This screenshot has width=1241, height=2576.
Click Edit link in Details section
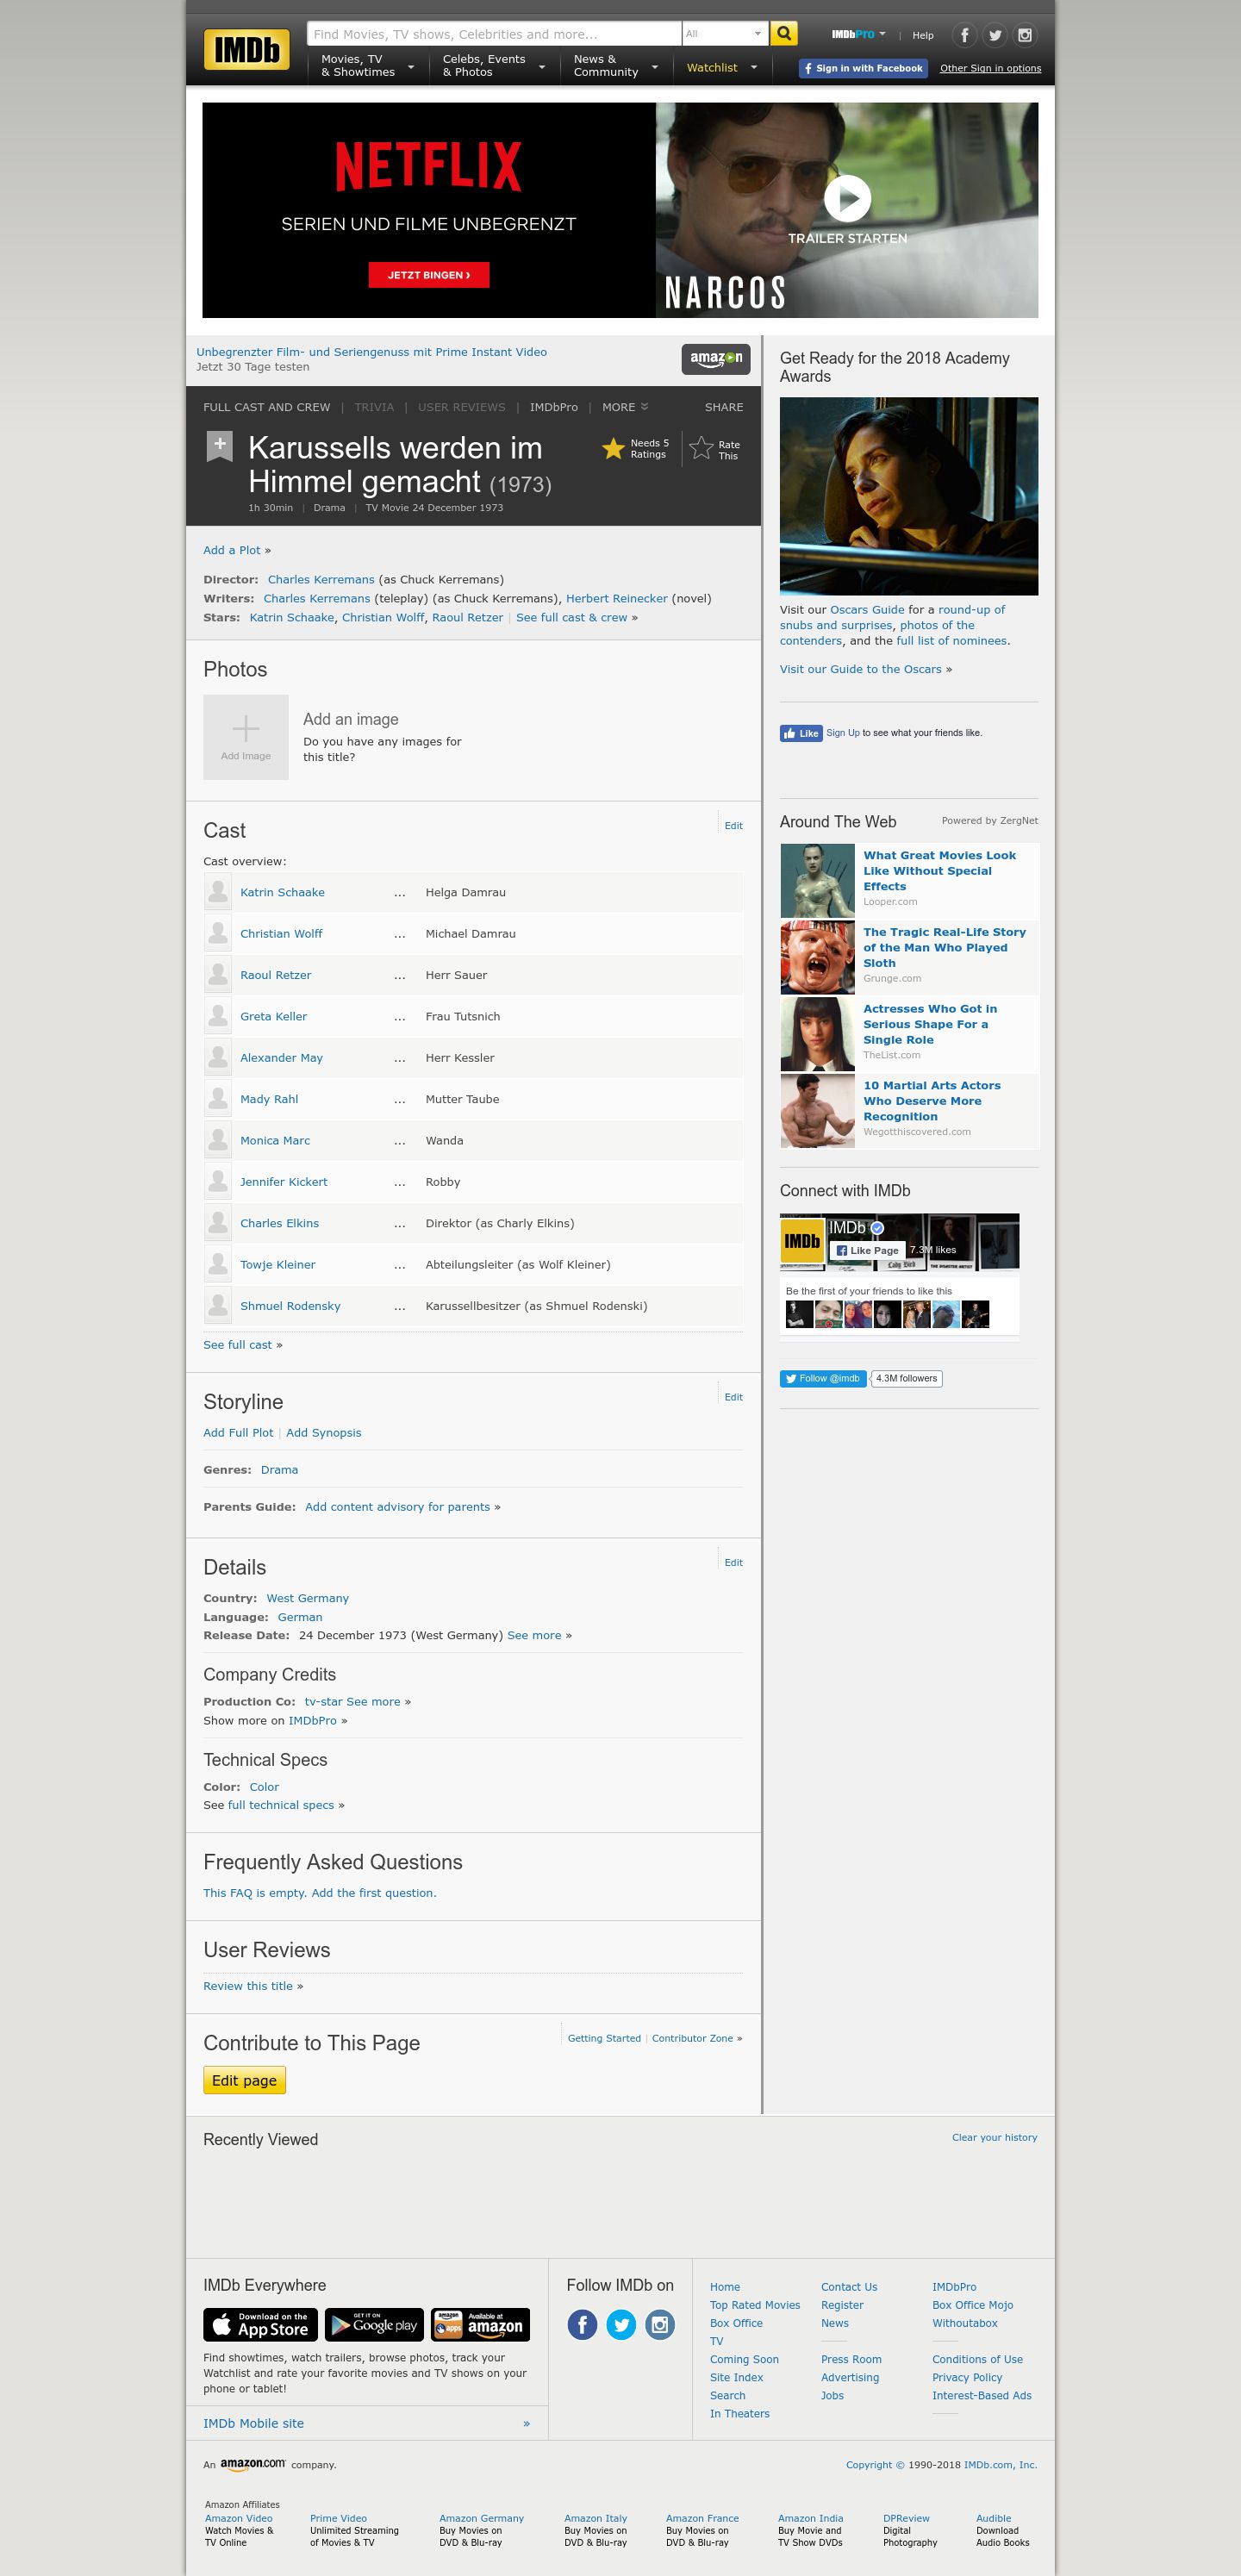pos(733,1562)
